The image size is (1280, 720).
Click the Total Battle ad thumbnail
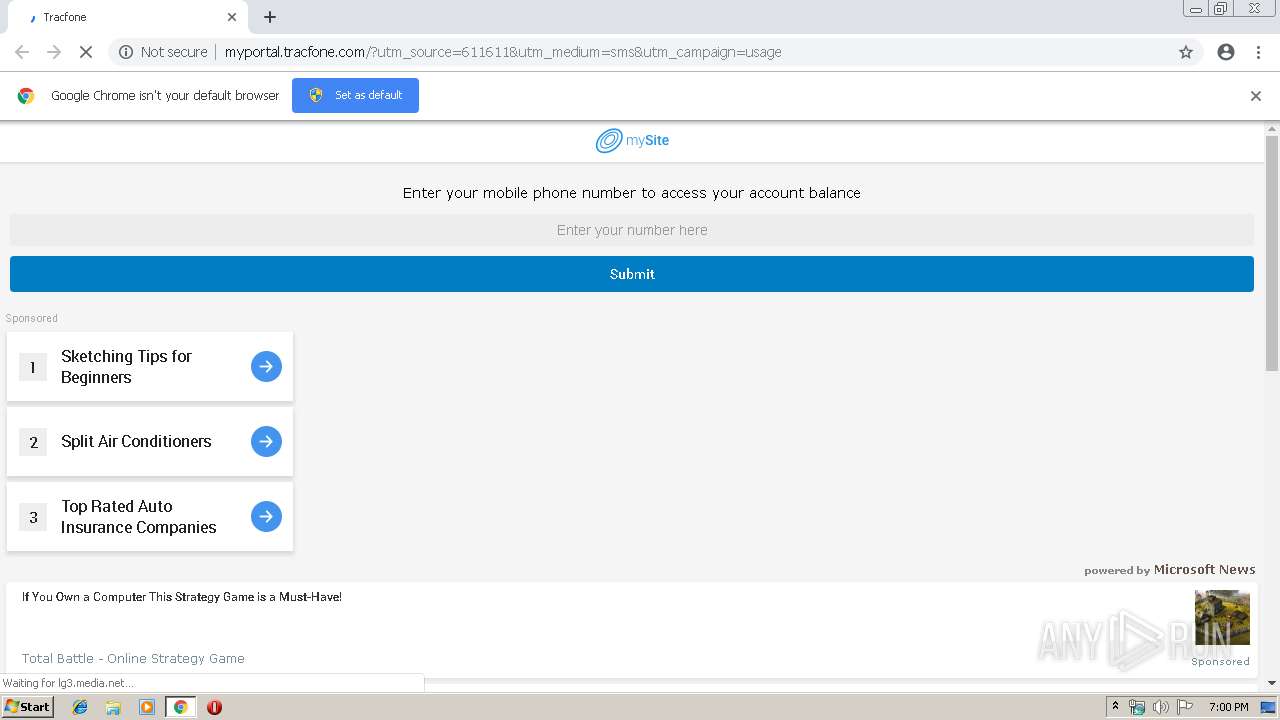(x=1222, y=617)
